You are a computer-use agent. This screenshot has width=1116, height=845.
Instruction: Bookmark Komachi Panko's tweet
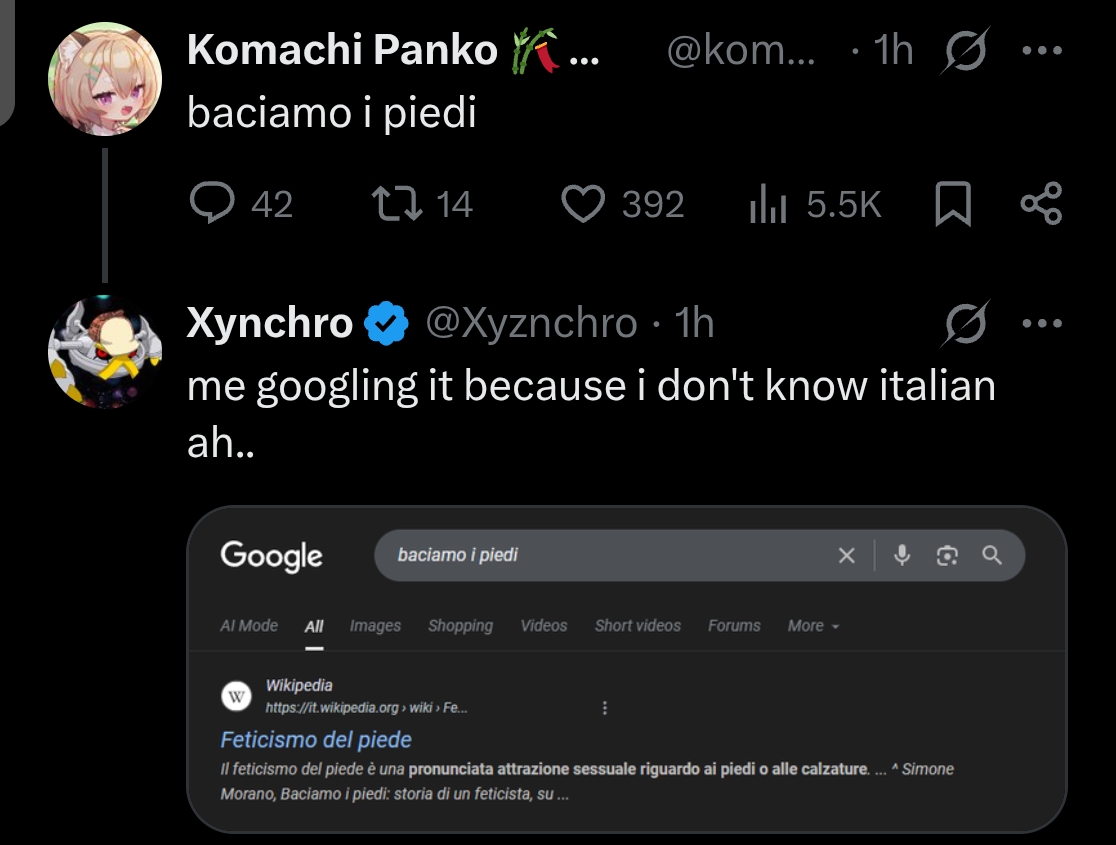point(952,204)
